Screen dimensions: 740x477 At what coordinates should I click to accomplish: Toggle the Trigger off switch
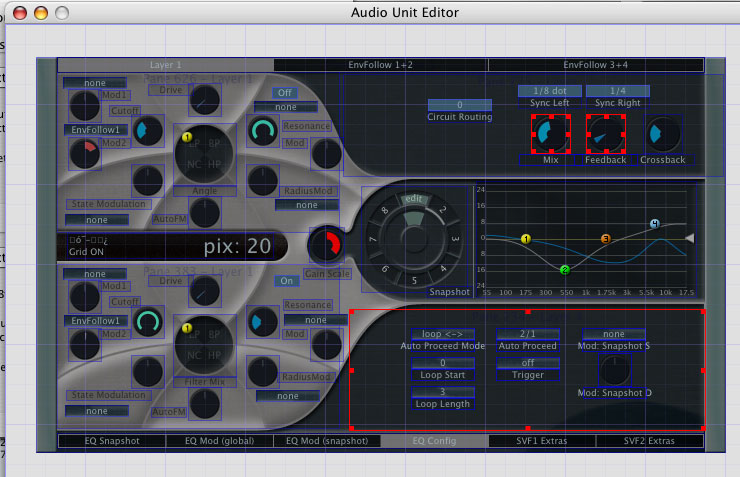[528, 363]
